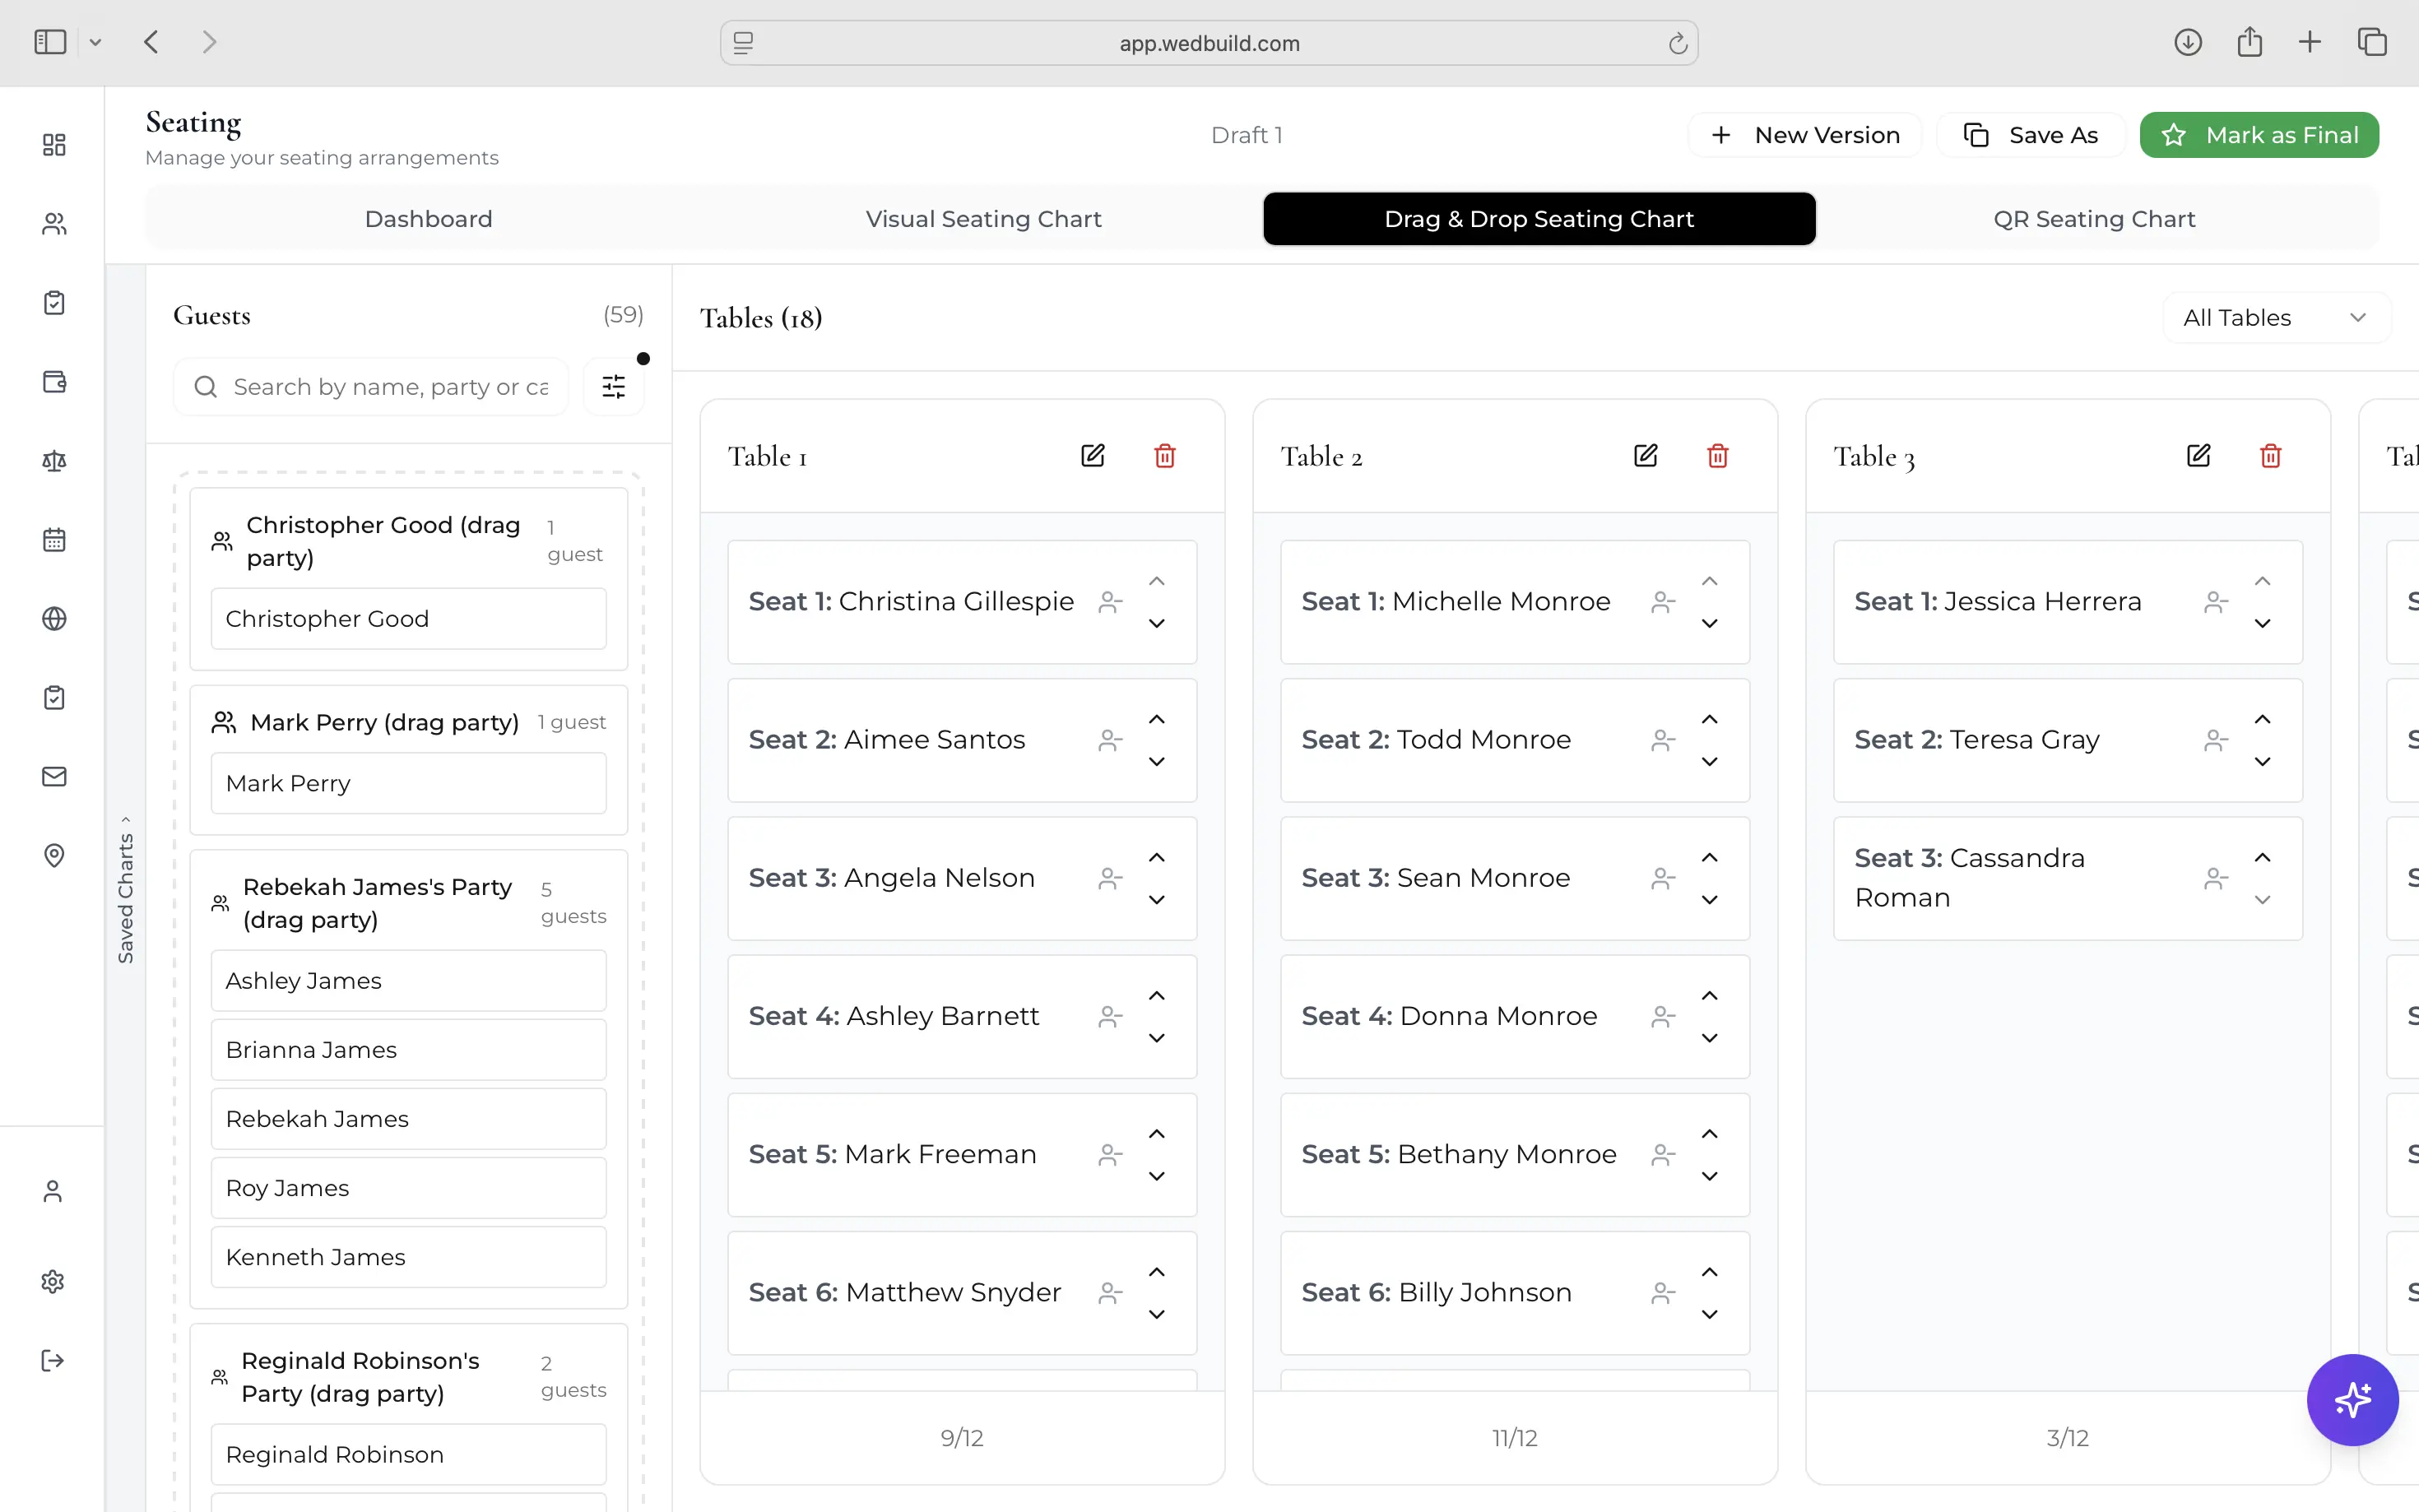Select guest Reginald Robinson in list
This screenshot has width=2419, height=1512.
click(x=408, y=1455)
